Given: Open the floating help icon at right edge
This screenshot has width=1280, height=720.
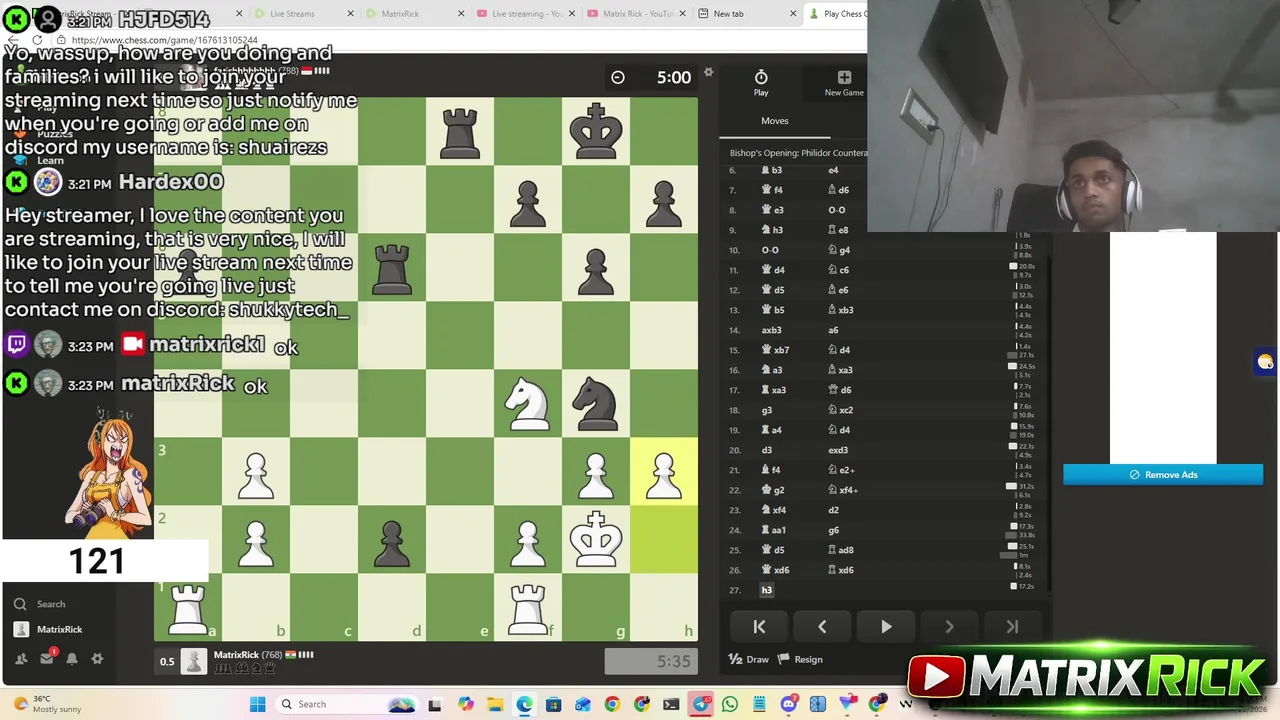Looking at the screenshot, I should pyautogui.click(x=1266, y=362).
